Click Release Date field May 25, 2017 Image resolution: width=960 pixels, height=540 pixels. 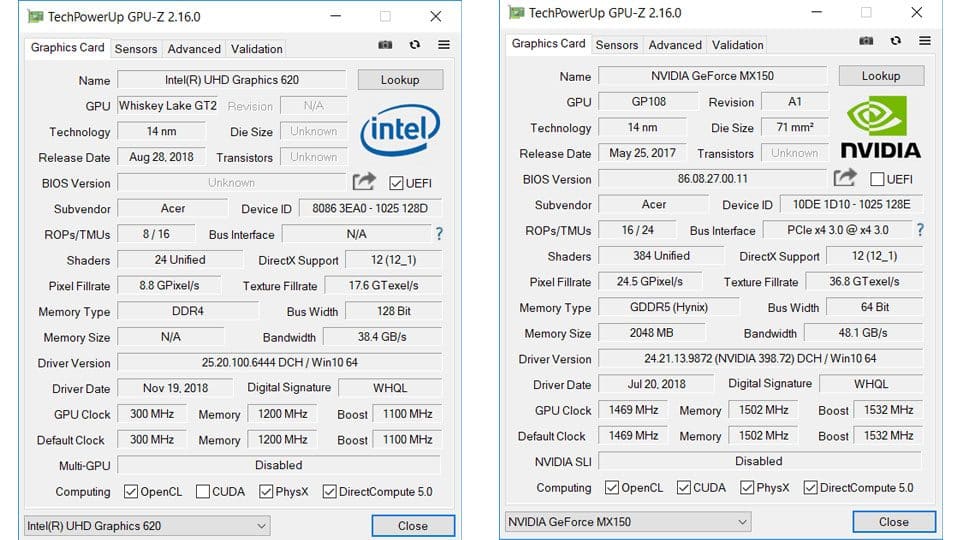coord(642,153)
